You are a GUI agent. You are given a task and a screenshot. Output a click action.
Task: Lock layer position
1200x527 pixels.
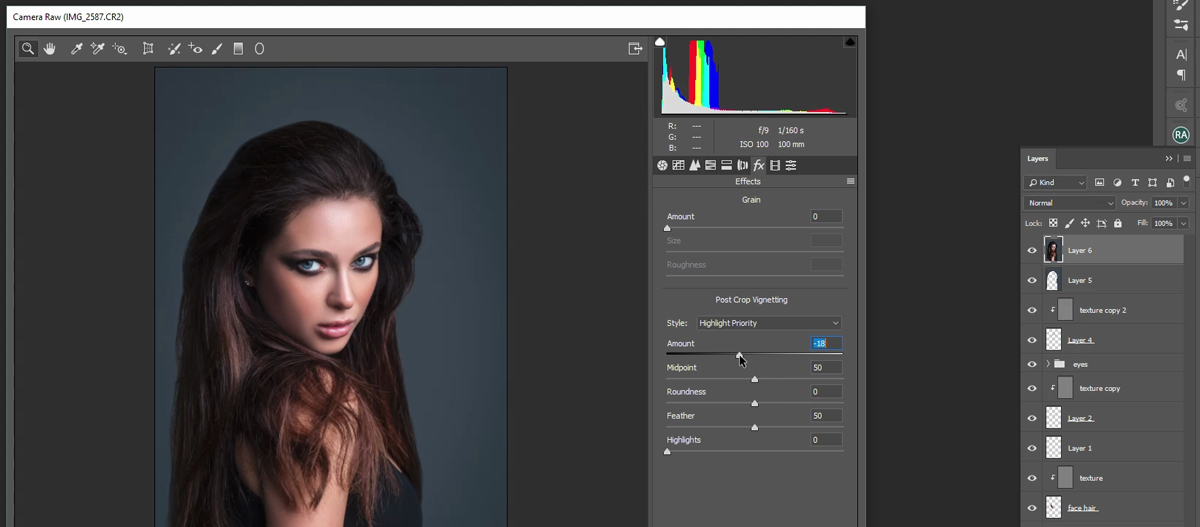click(x=1085, y=223)
